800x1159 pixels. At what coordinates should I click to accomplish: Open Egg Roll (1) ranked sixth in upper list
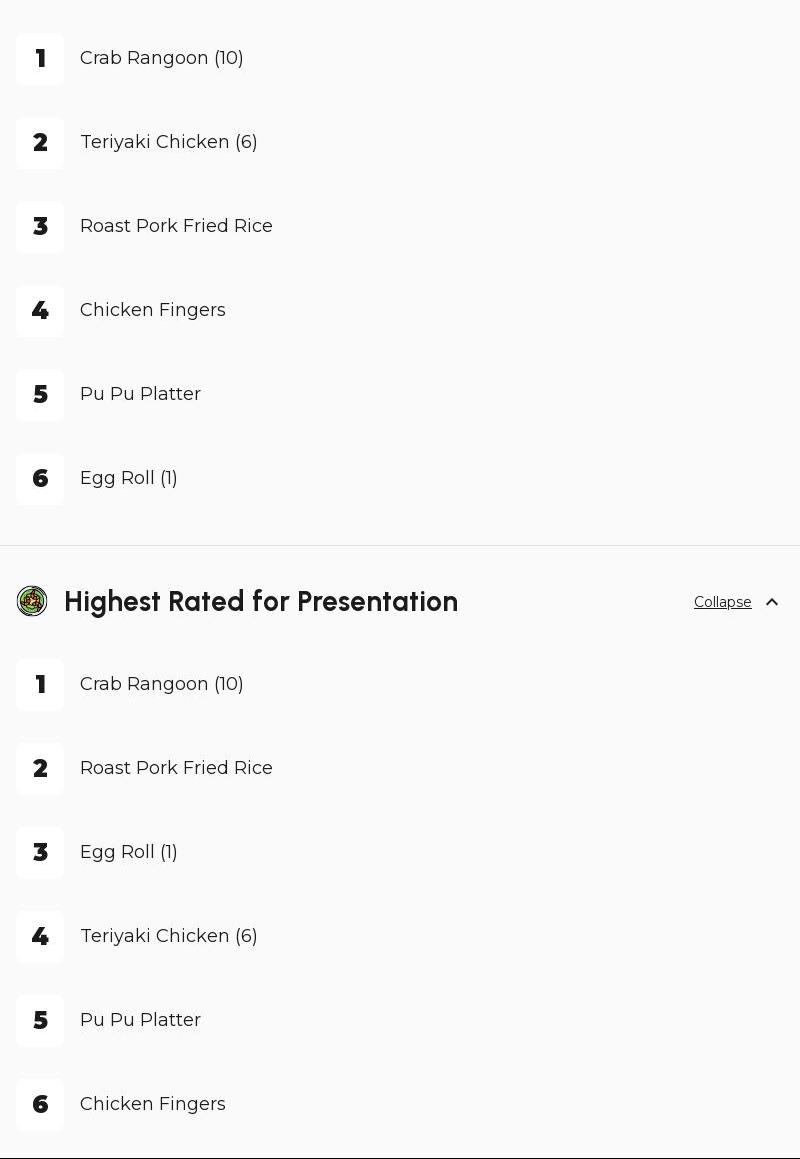pos(129,478)
